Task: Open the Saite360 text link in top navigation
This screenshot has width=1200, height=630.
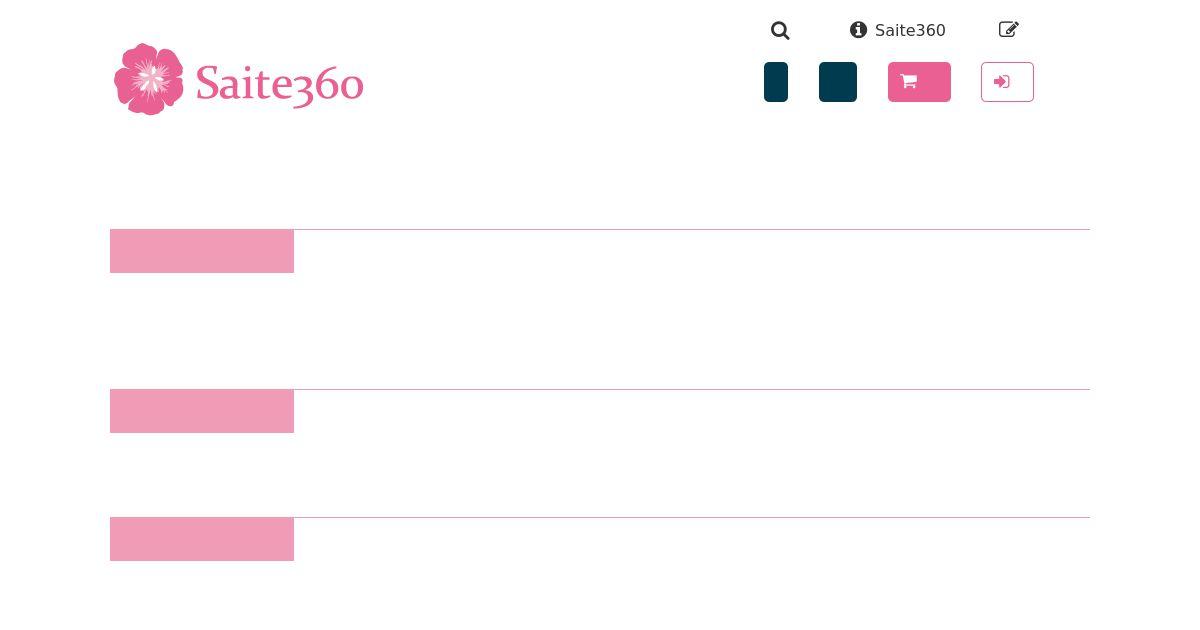Action: coord(910,30)
